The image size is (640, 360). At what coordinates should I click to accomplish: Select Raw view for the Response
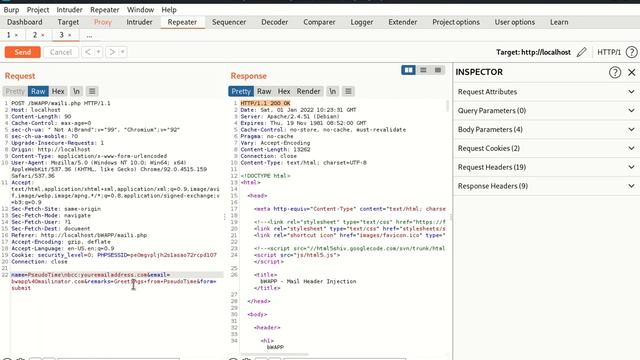coord(264,91)
